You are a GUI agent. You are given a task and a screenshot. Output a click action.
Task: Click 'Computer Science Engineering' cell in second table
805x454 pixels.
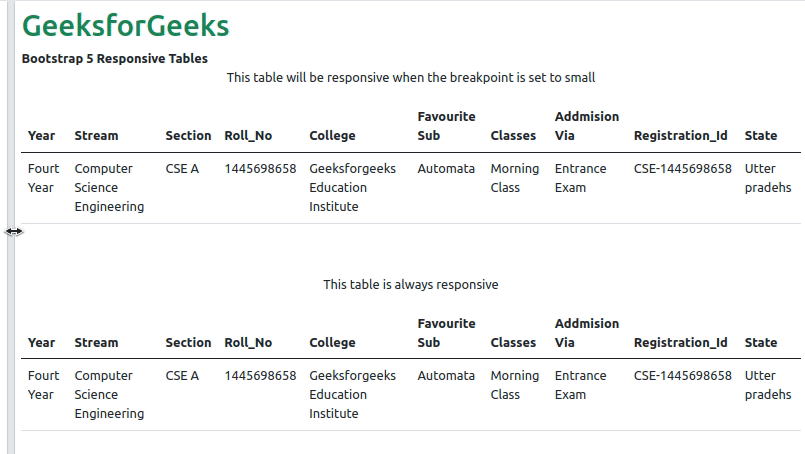[x=109, y=394]
